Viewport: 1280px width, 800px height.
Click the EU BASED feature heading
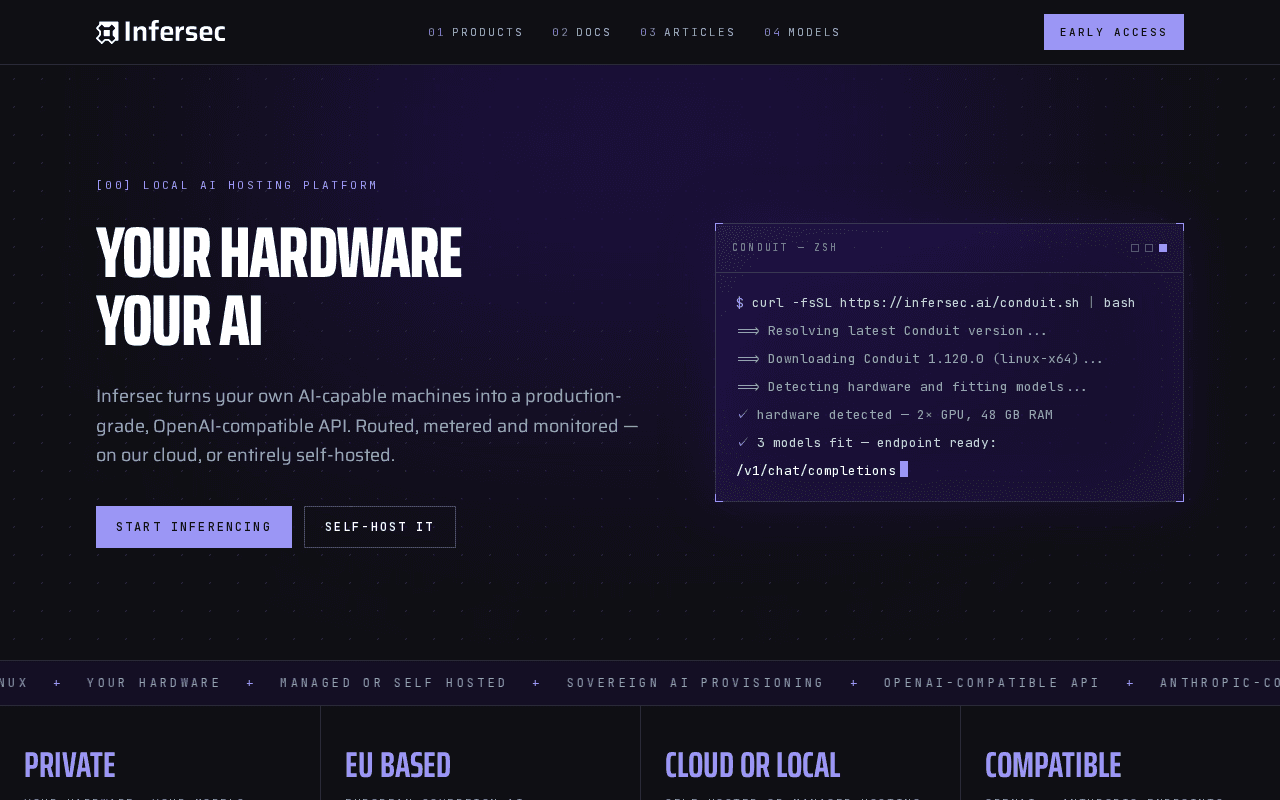398,765
